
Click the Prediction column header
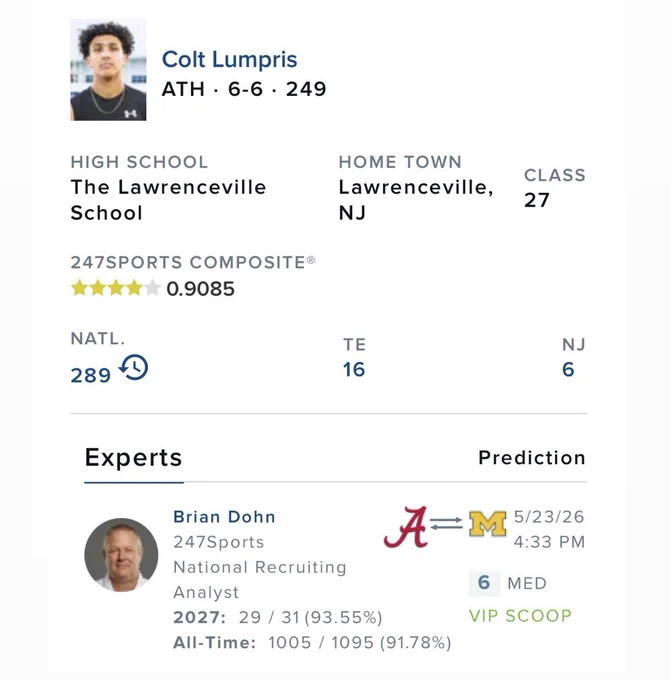pos(532,458)
